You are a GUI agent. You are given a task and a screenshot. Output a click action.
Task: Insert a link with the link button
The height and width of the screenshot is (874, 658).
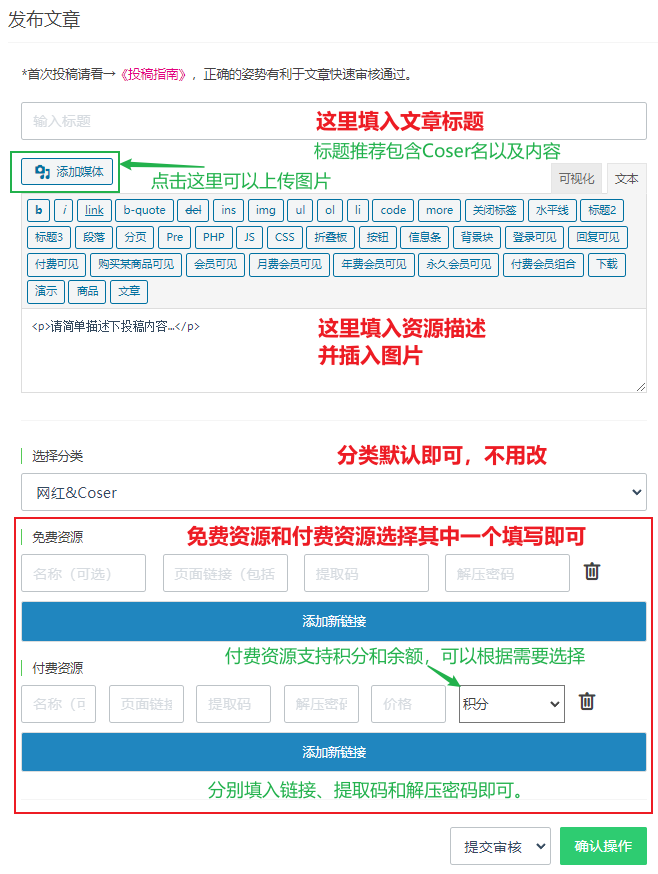tap(94, 210)
